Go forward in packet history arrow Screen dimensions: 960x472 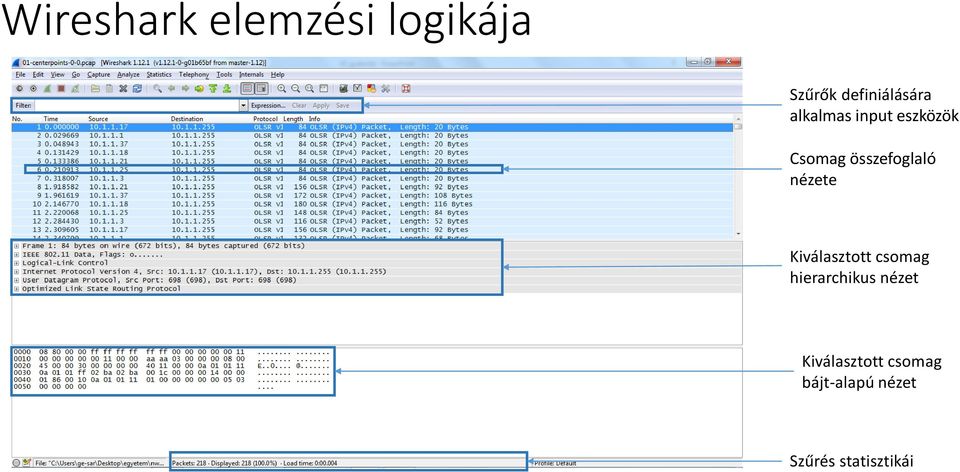pos(185,89)
